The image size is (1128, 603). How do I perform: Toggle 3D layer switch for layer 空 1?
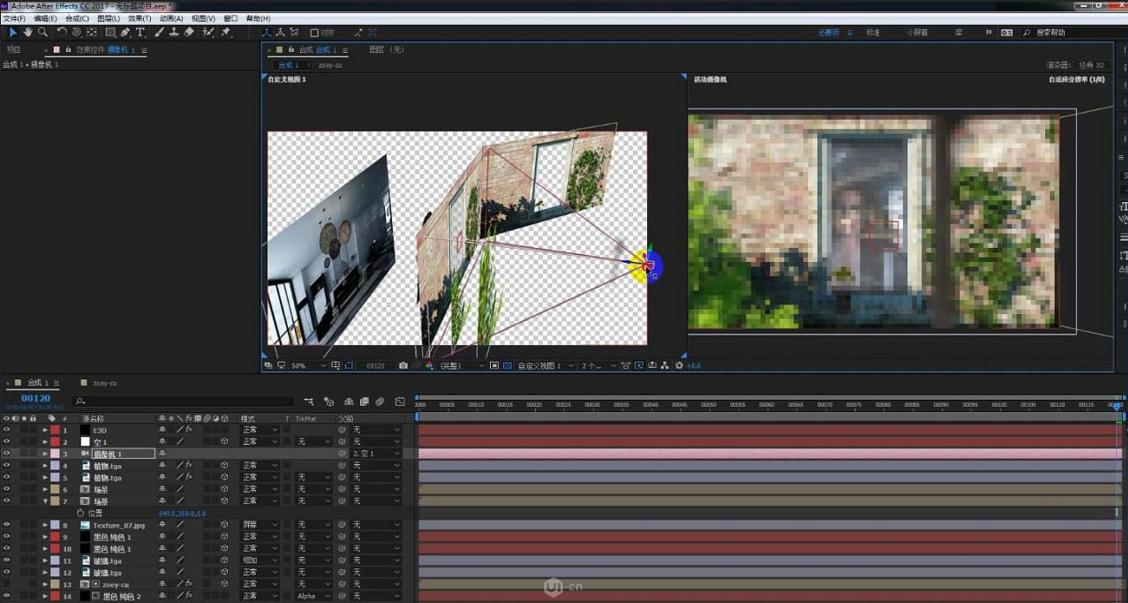coord(225,442)
